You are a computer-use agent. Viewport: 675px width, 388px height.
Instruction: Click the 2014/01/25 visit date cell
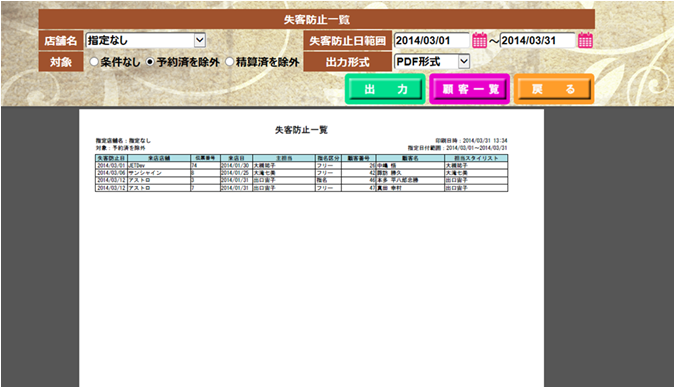tap(236, 173)
